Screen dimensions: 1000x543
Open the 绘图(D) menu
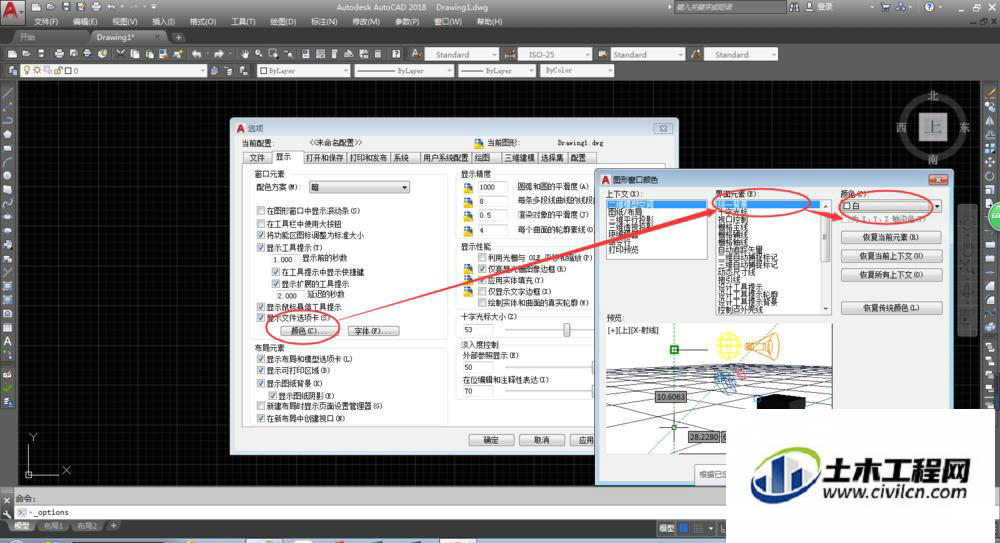283,22
